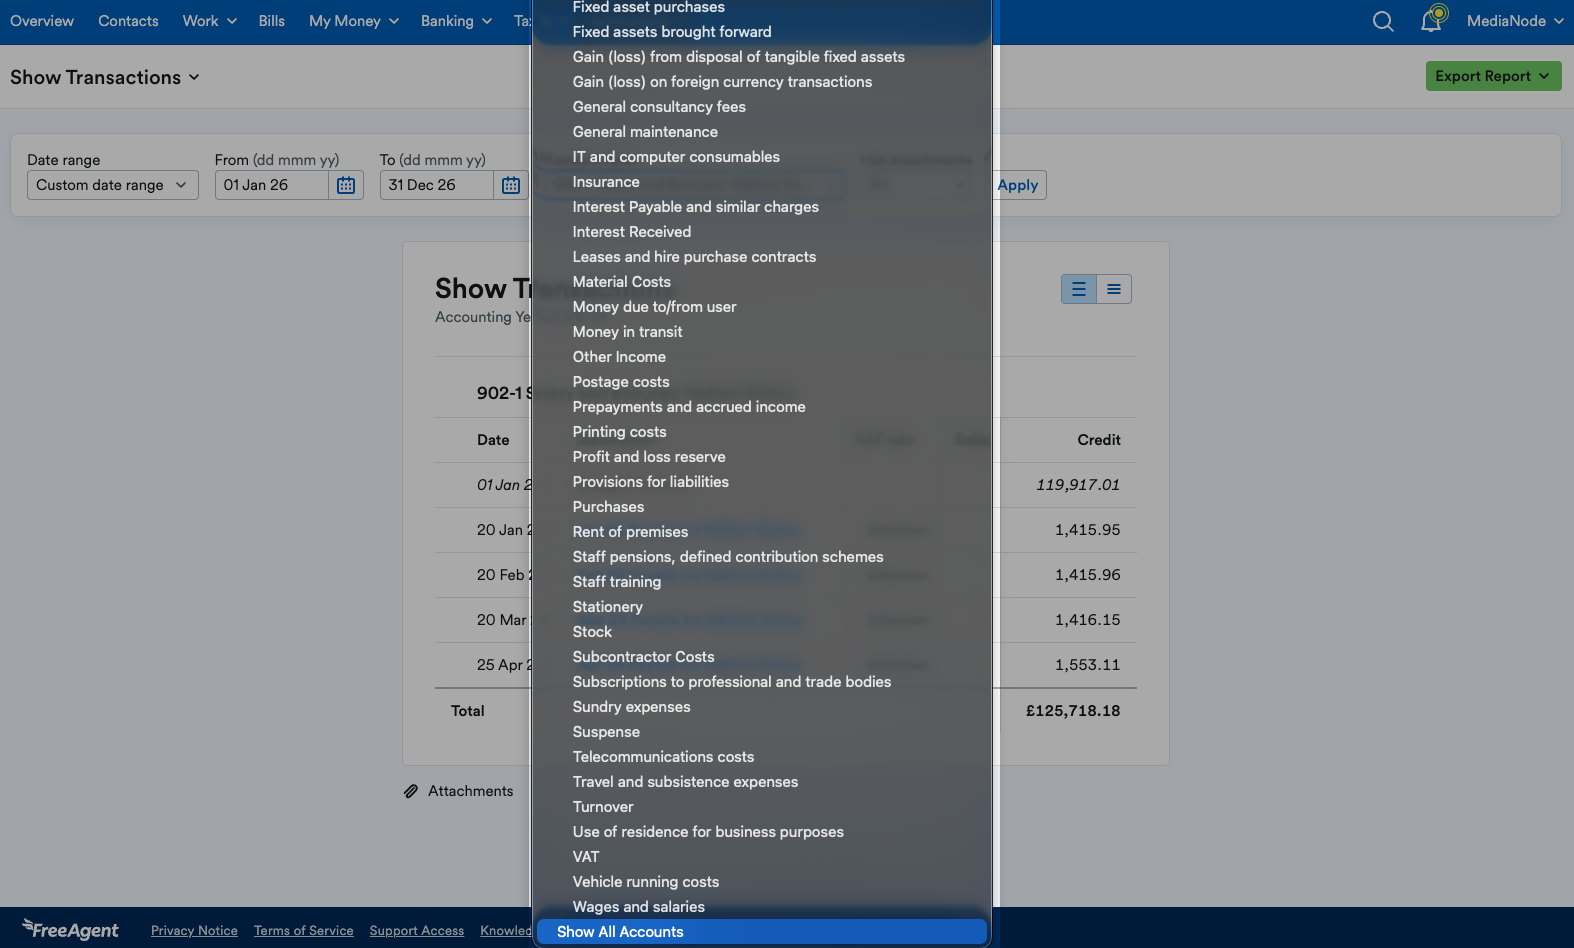1574x948 pixels.
Task: Edit the To date field
Action: [437, 185]
